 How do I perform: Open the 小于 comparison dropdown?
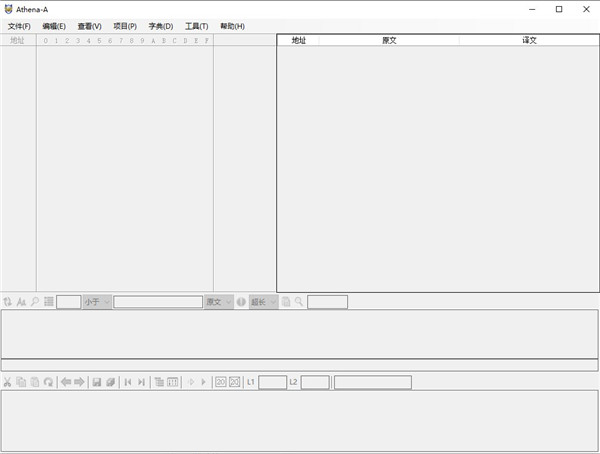97,302
